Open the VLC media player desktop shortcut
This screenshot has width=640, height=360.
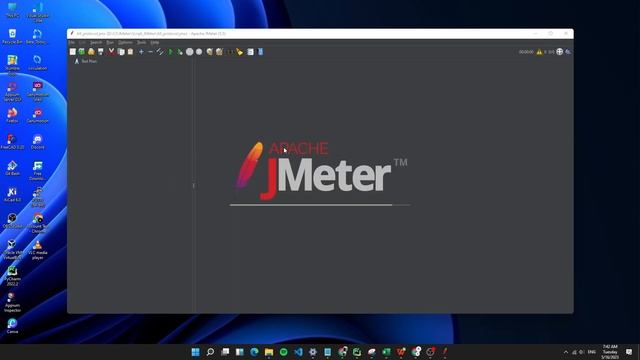pyautogui.click(x=38, y=249)
